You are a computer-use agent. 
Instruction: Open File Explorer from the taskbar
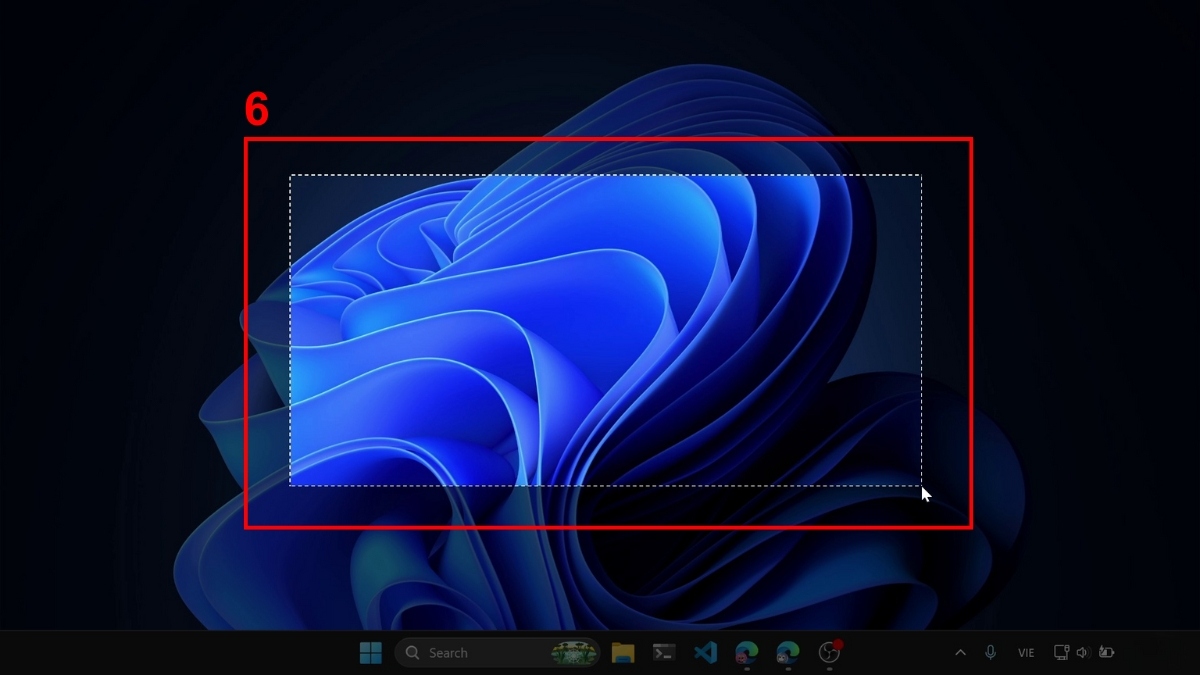623,652
